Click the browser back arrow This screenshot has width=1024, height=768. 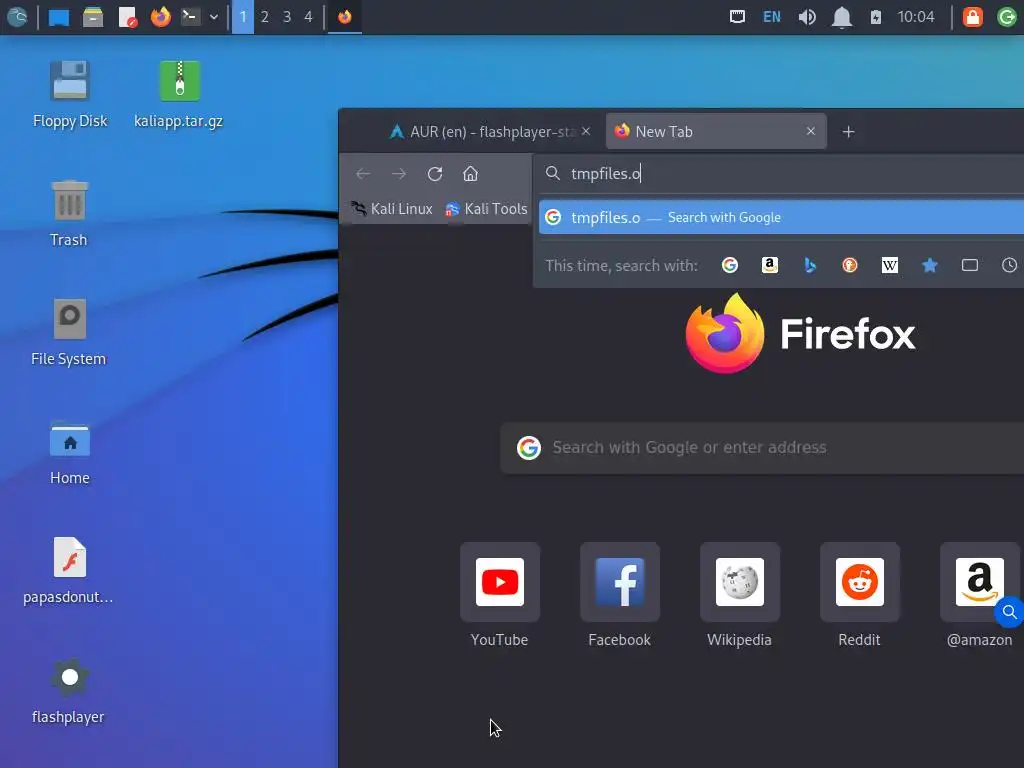363,174
